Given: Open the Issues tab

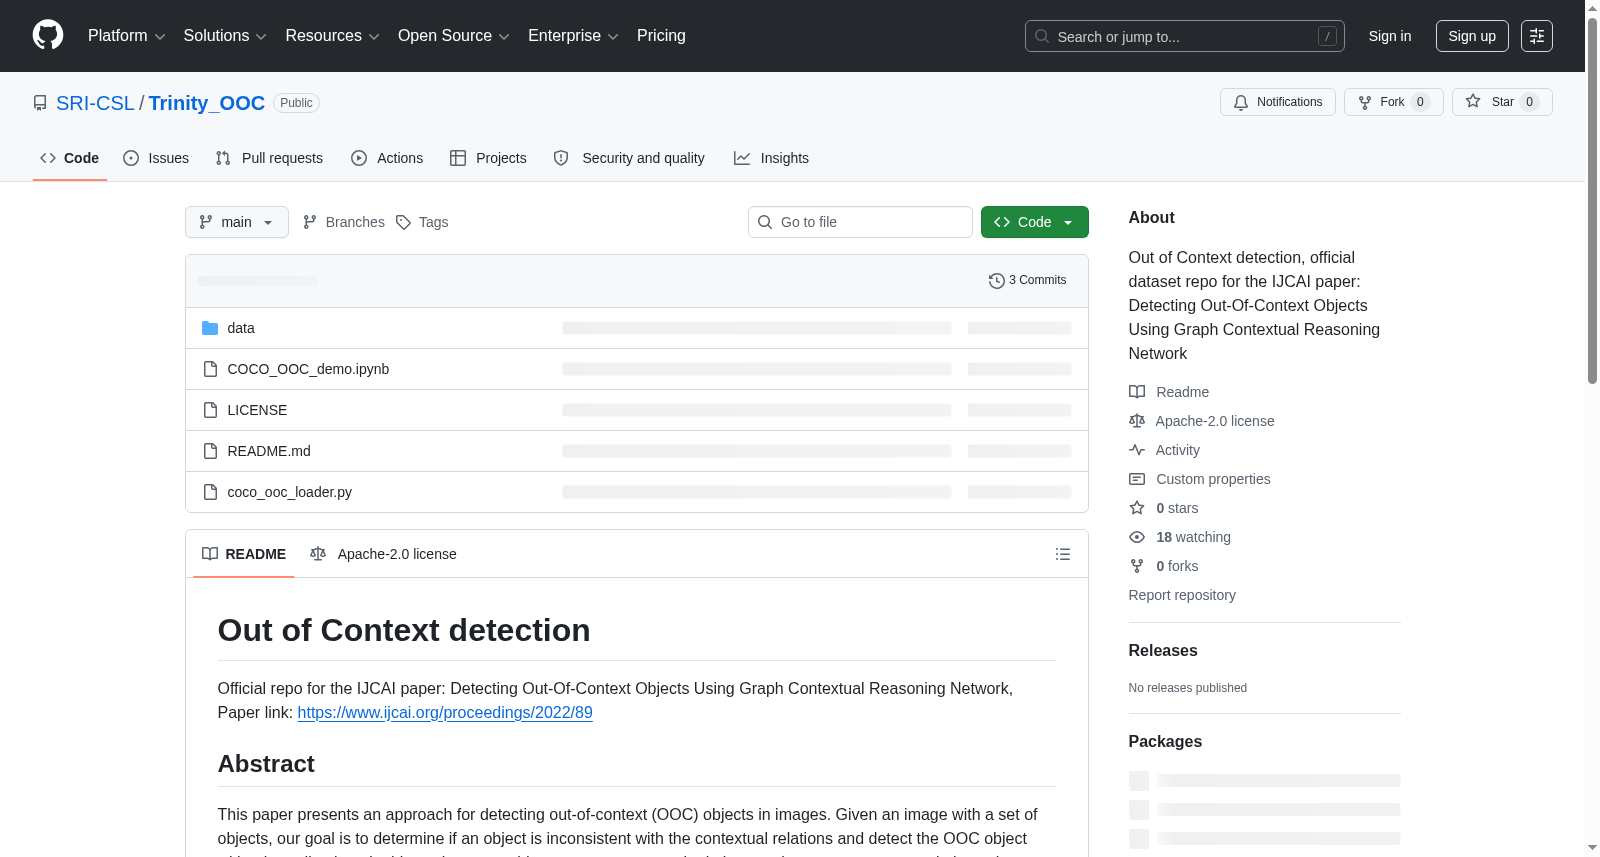Looking at the screenshot, I should click(x=156, y=158).
